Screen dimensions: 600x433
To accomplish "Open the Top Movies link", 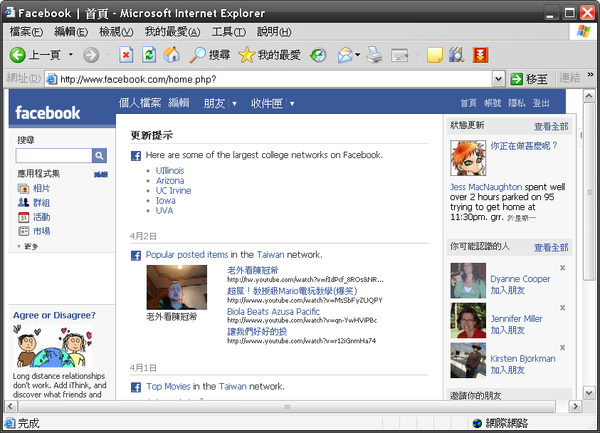I will (168, 386).
